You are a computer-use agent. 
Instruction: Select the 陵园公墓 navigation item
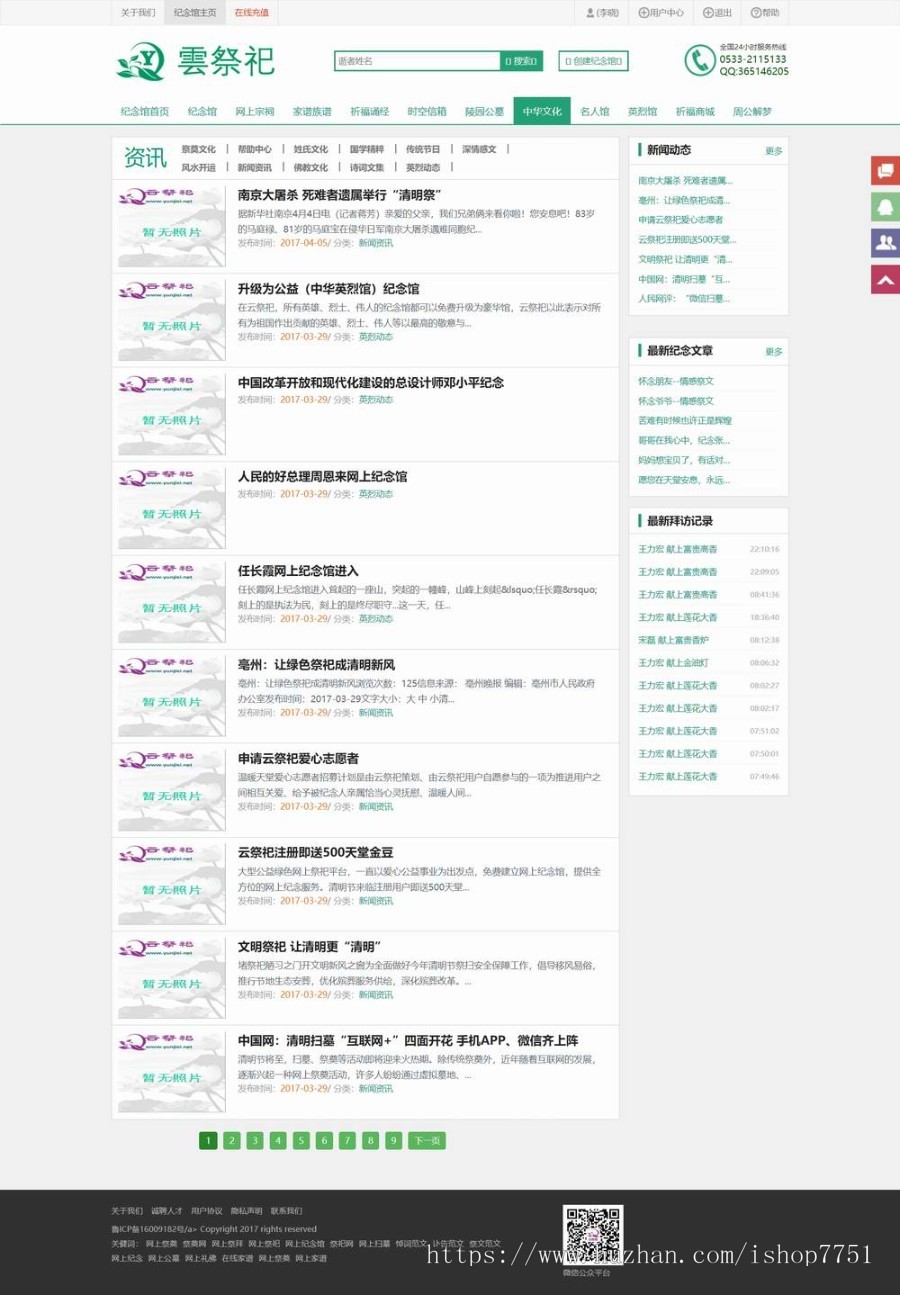click(484, 112)
